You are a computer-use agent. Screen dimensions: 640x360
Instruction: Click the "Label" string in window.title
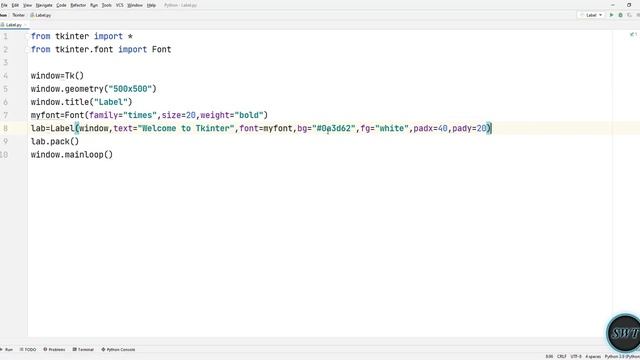pyautogui.click(x=111, y=102)
